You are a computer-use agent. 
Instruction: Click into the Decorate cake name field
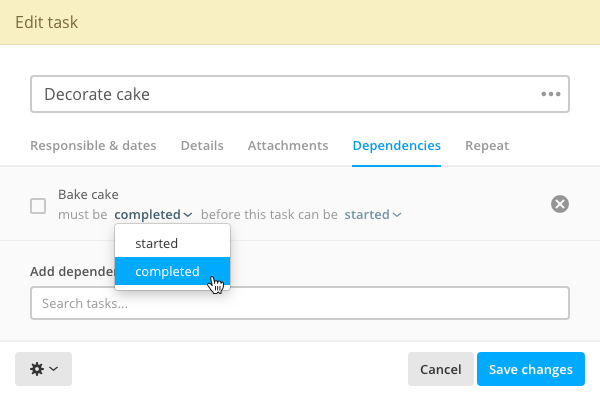pos(300,94)
